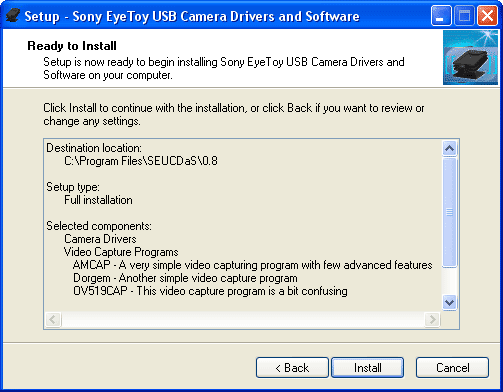Click the scroll down arrow in the summary box
The image size is (503, 392).
coord(449,303)
